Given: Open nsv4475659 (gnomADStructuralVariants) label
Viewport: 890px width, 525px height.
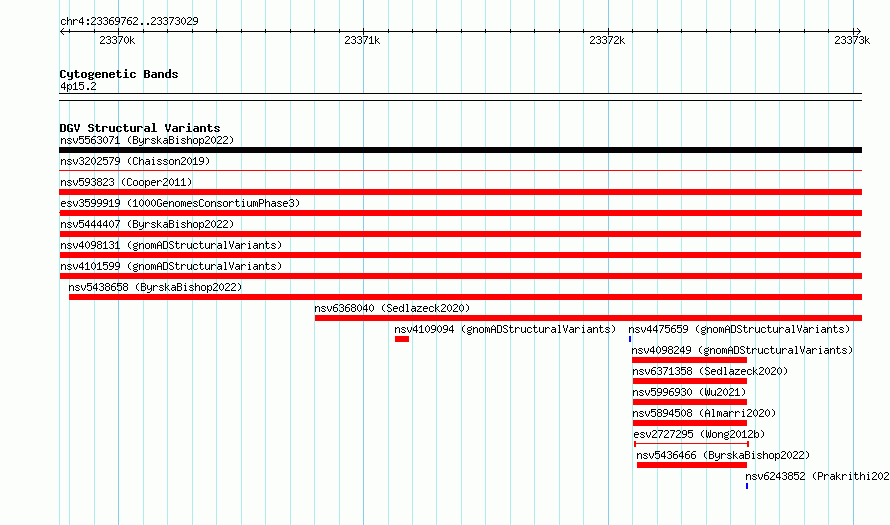Looking at the screenshot, I should (739, 329).
